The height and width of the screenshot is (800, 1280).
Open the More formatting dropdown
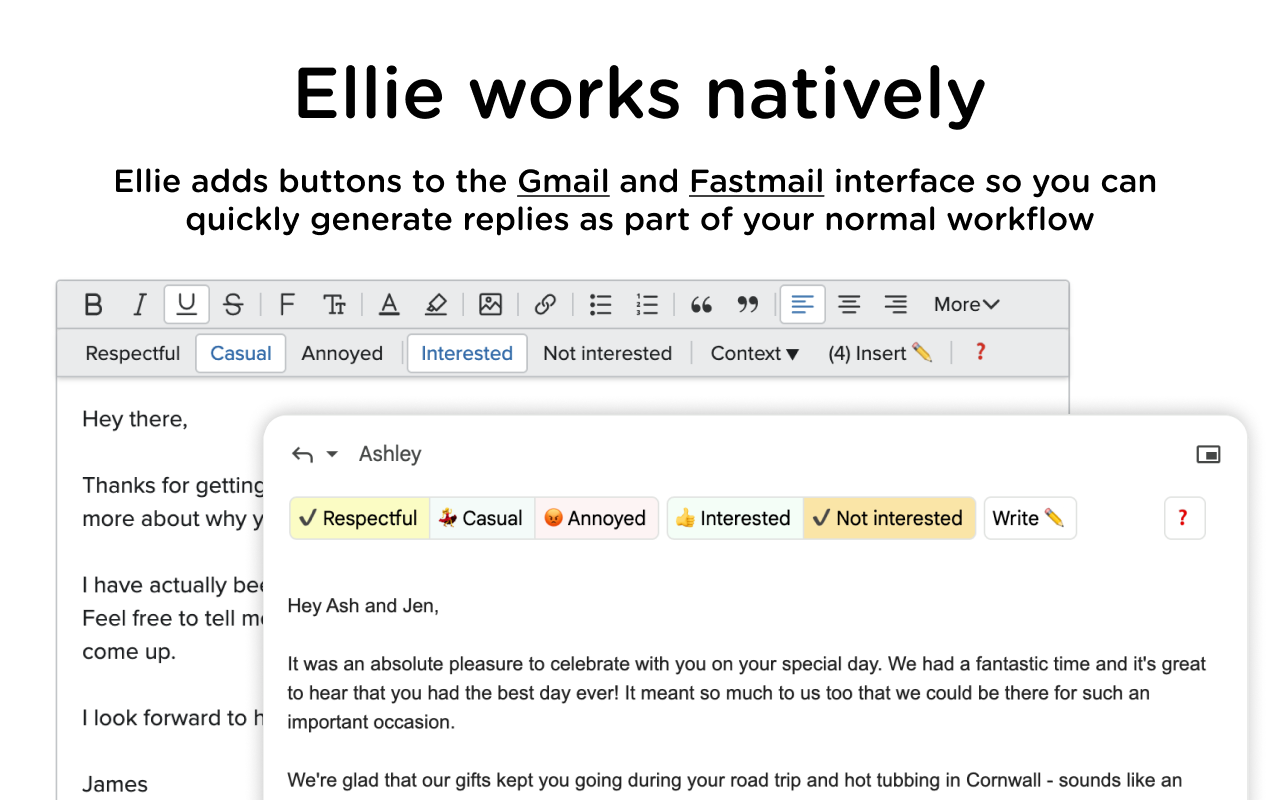tap(965, 304)
